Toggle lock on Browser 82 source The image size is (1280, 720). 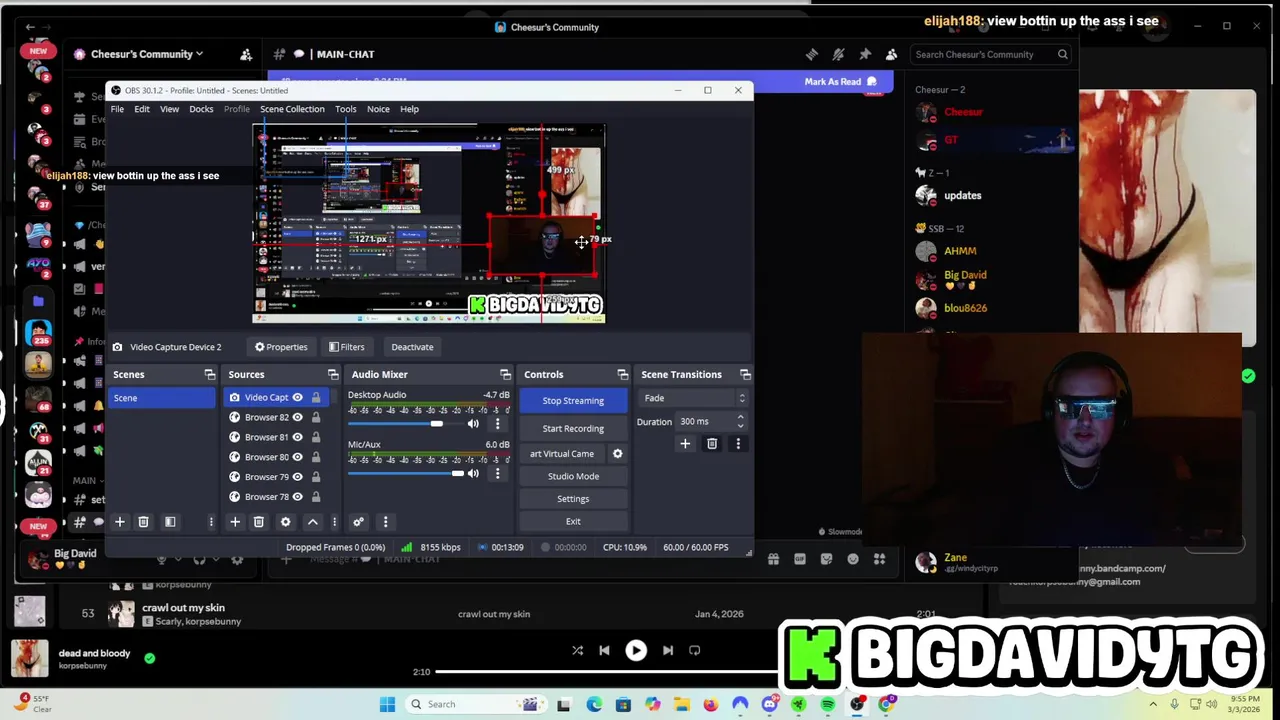316,418
